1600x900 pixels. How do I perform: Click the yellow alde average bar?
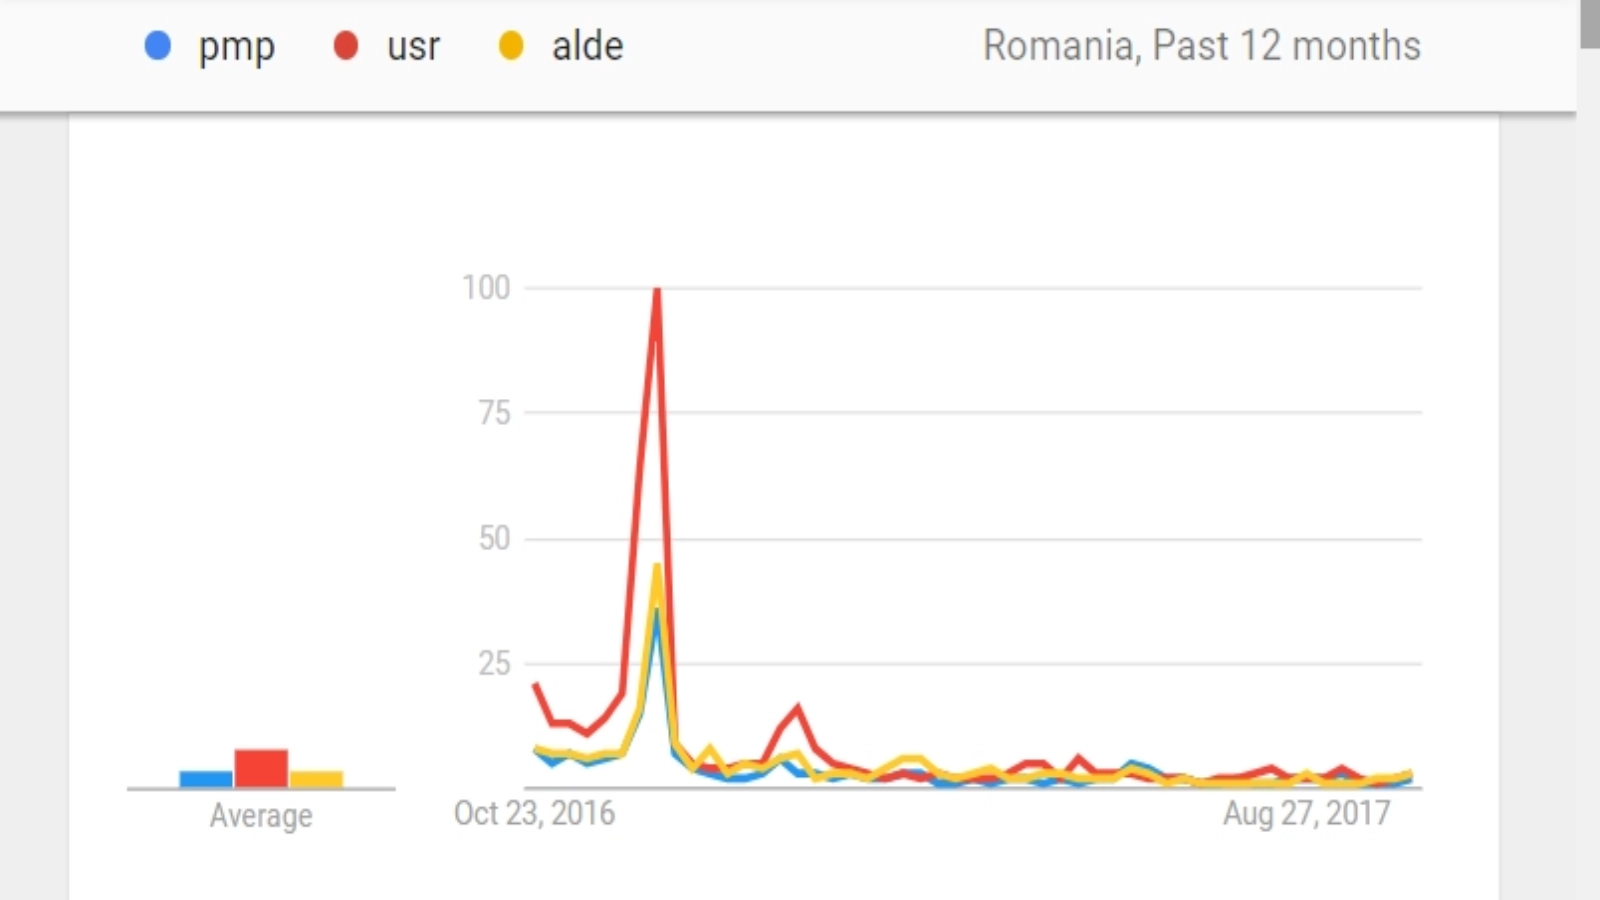316,779
